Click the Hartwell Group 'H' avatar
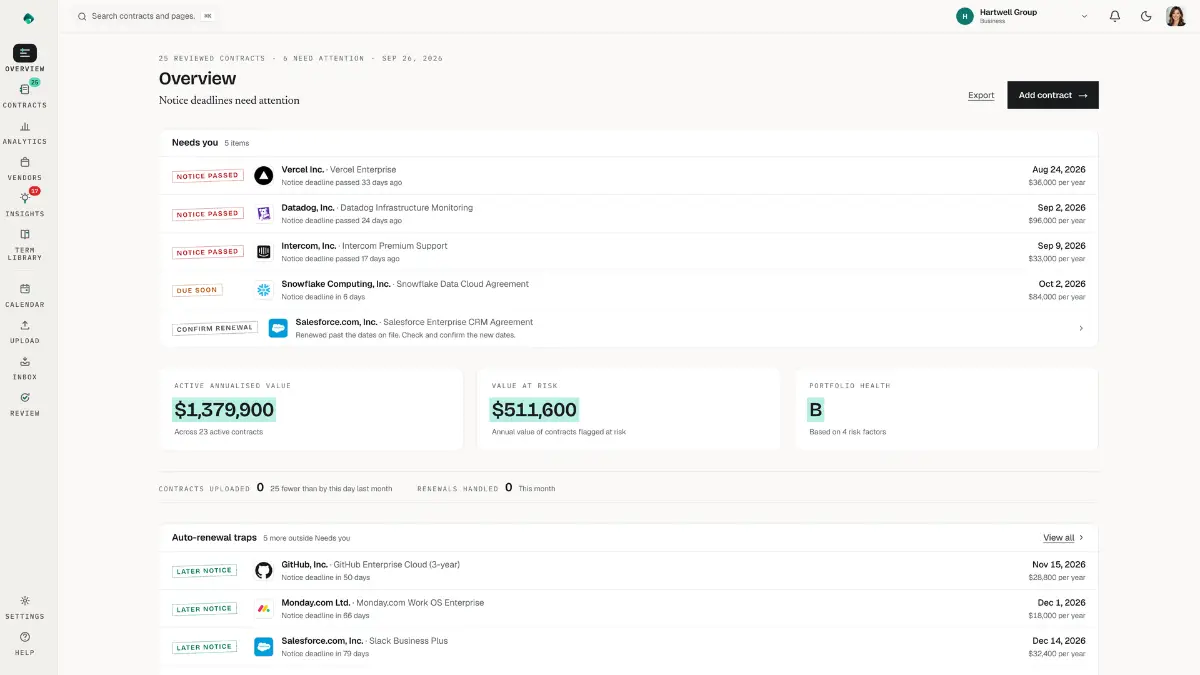 965,16
